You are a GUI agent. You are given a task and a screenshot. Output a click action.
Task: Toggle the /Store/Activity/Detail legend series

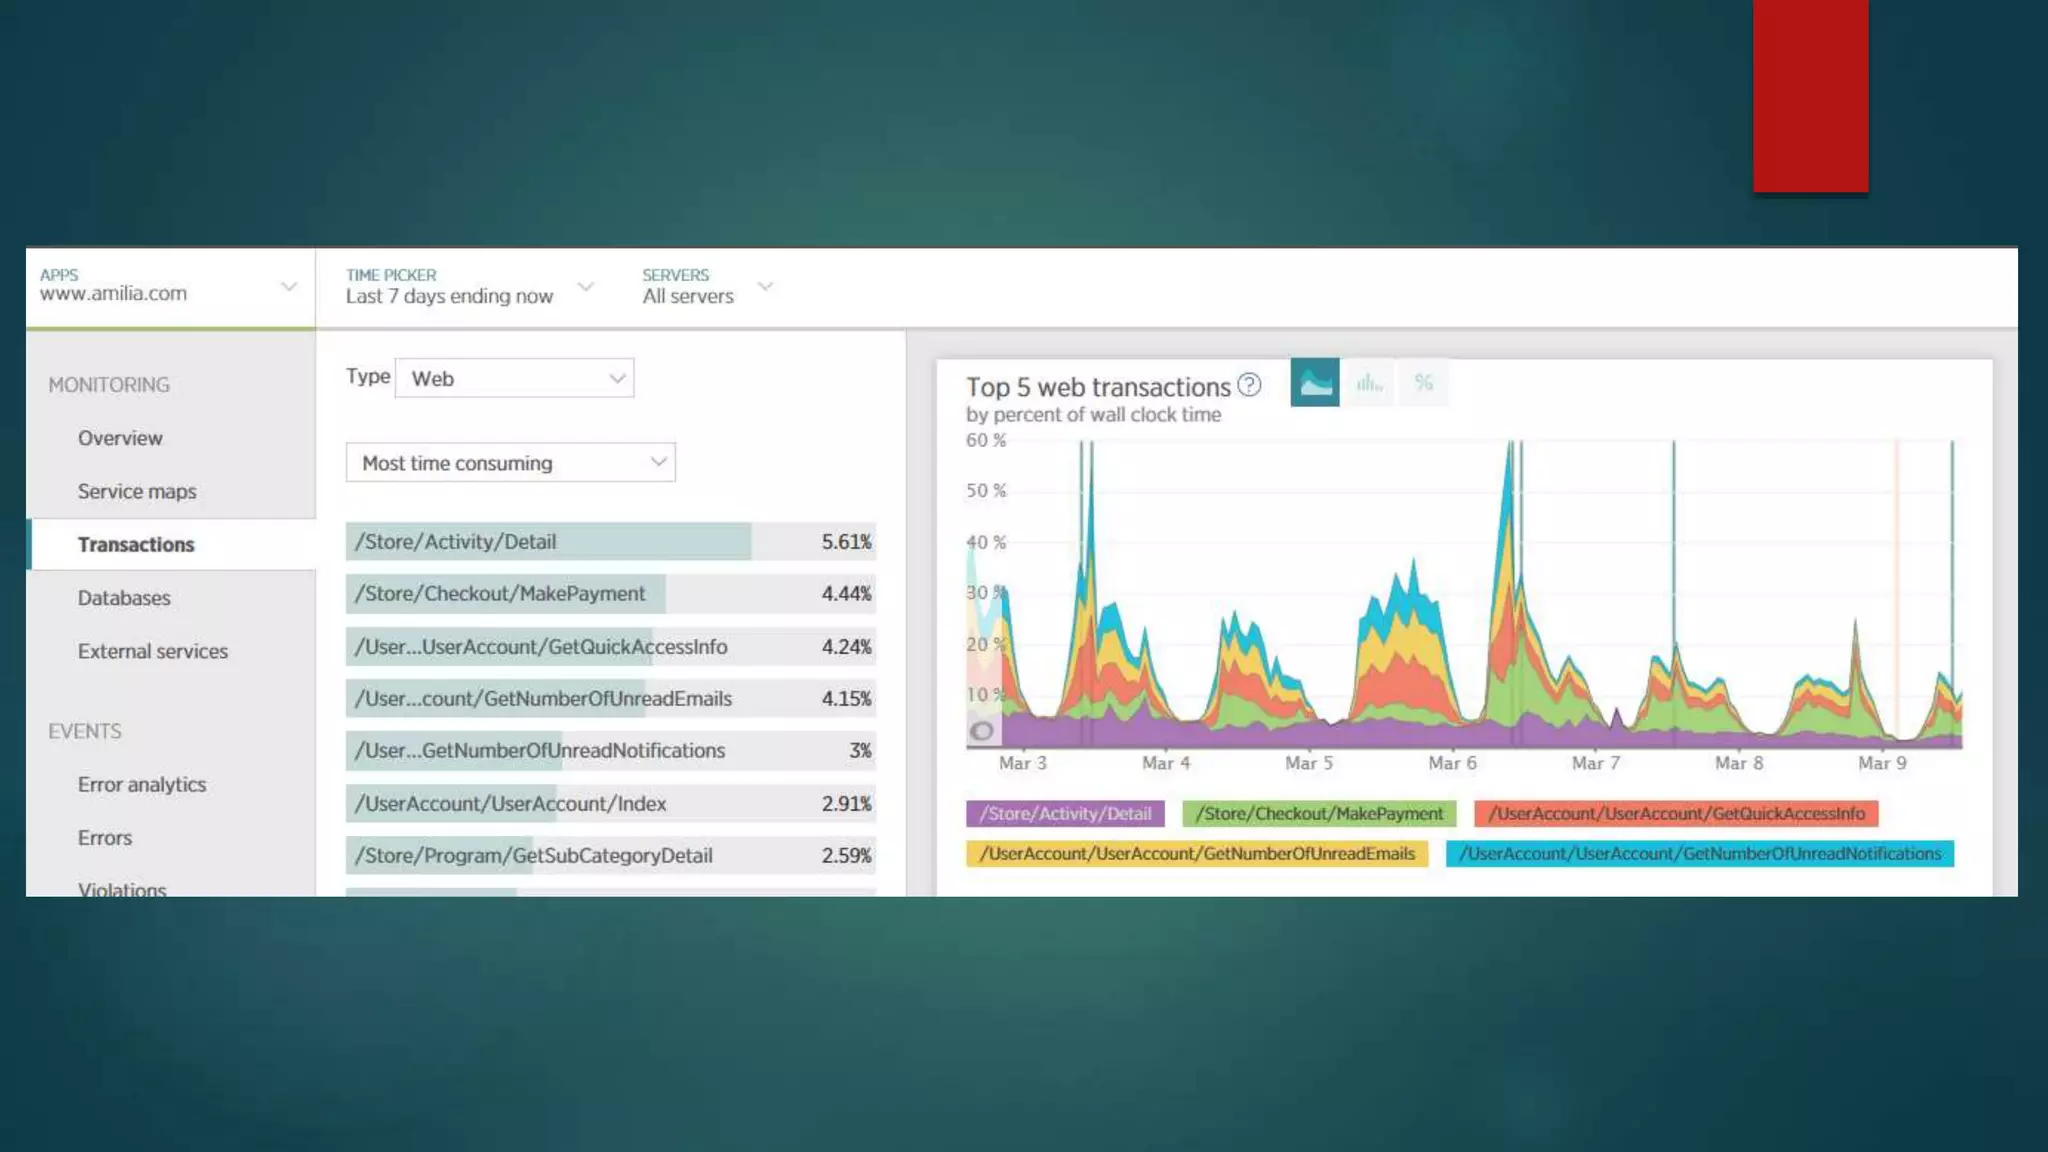1065,814
